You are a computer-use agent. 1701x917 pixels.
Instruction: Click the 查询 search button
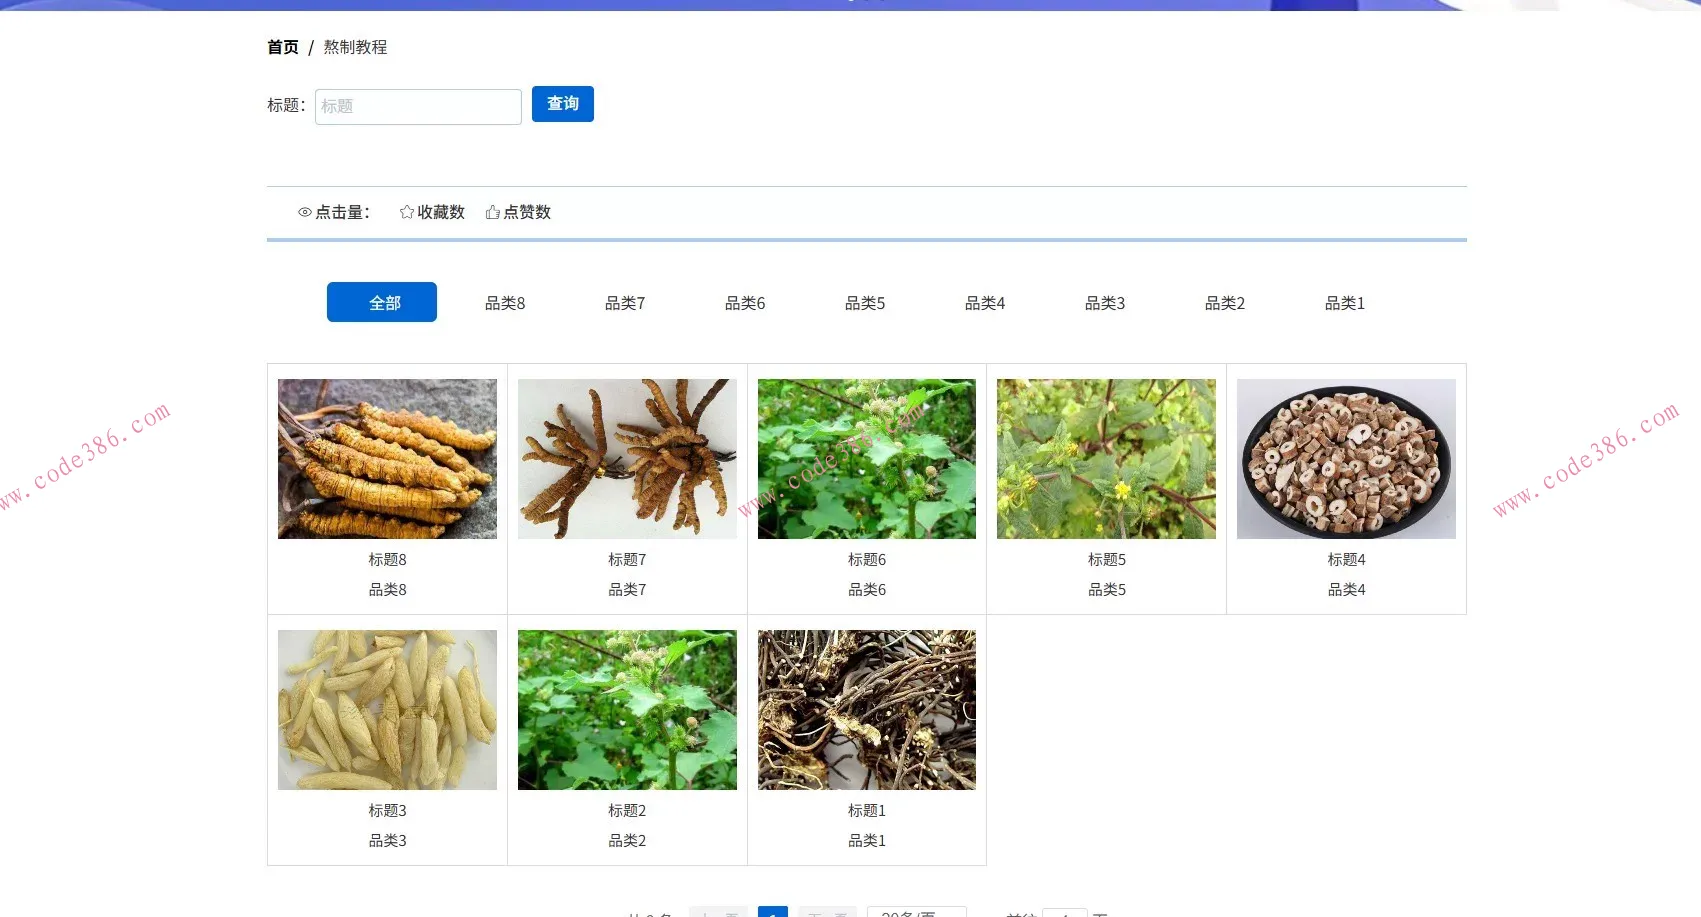coord(562,104)
